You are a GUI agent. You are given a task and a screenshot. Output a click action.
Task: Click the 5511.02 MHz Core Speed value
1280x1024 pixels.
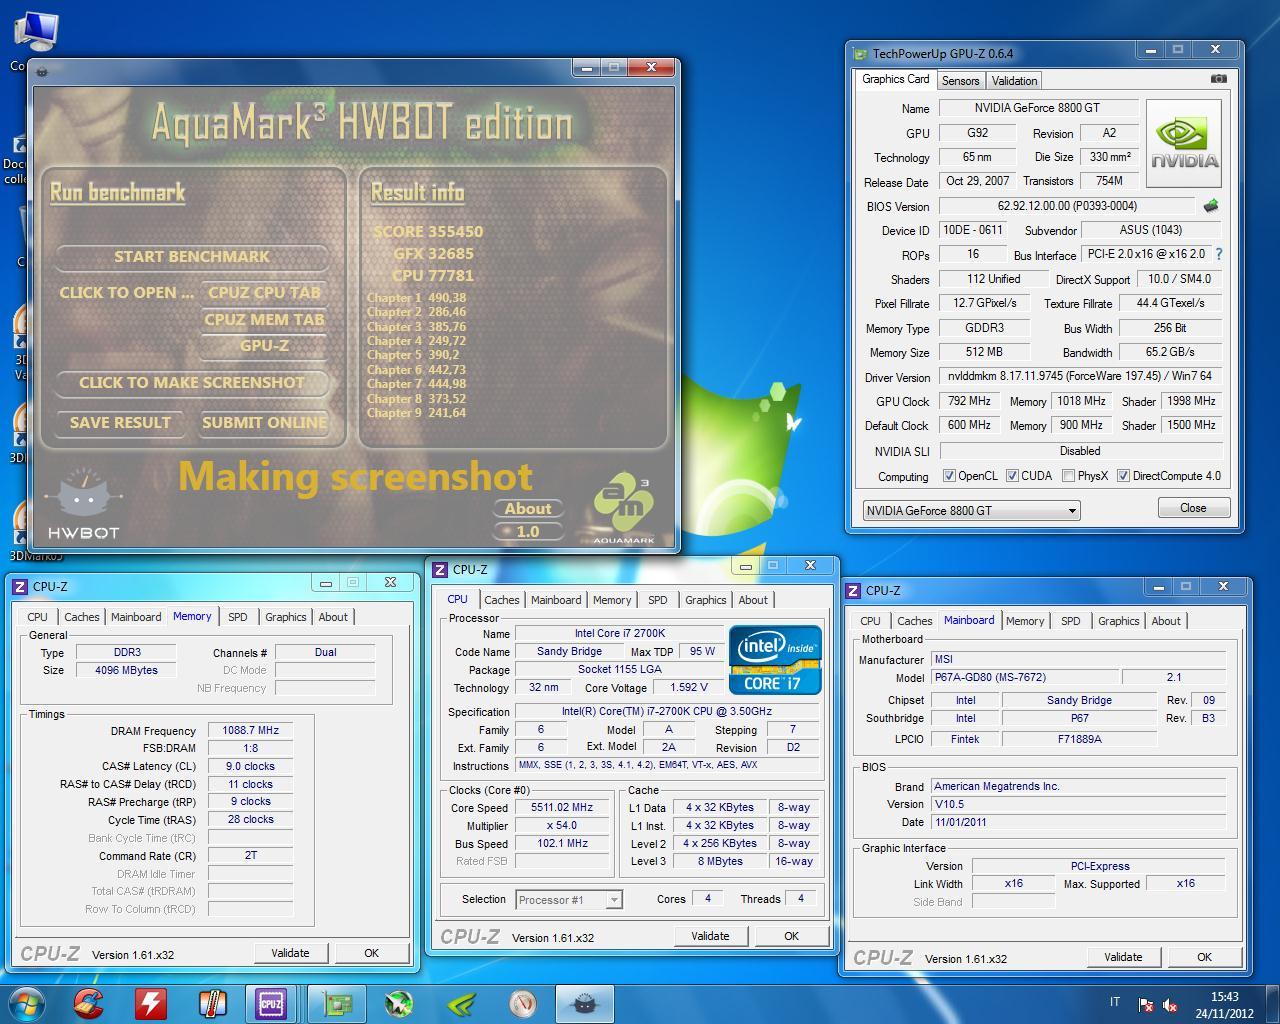[563, 808]
